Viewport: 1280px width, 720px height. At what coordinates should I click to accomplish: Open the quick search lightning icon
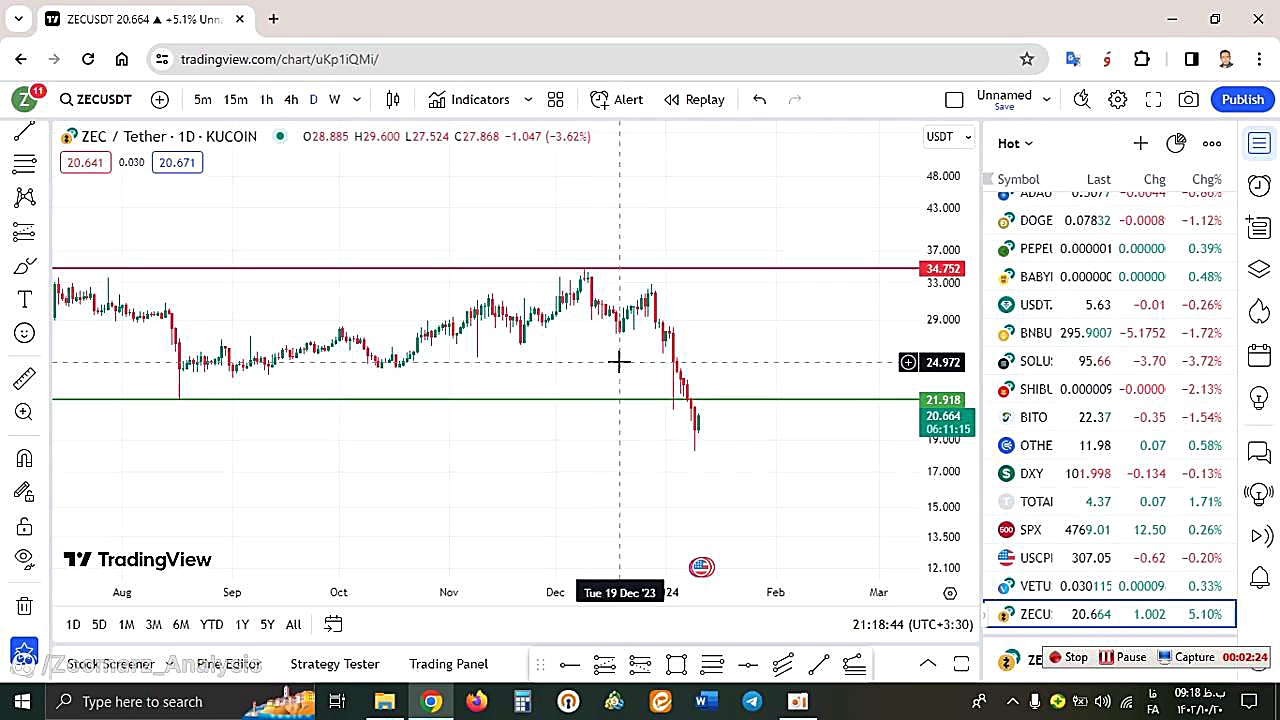tap(1081, 99)
